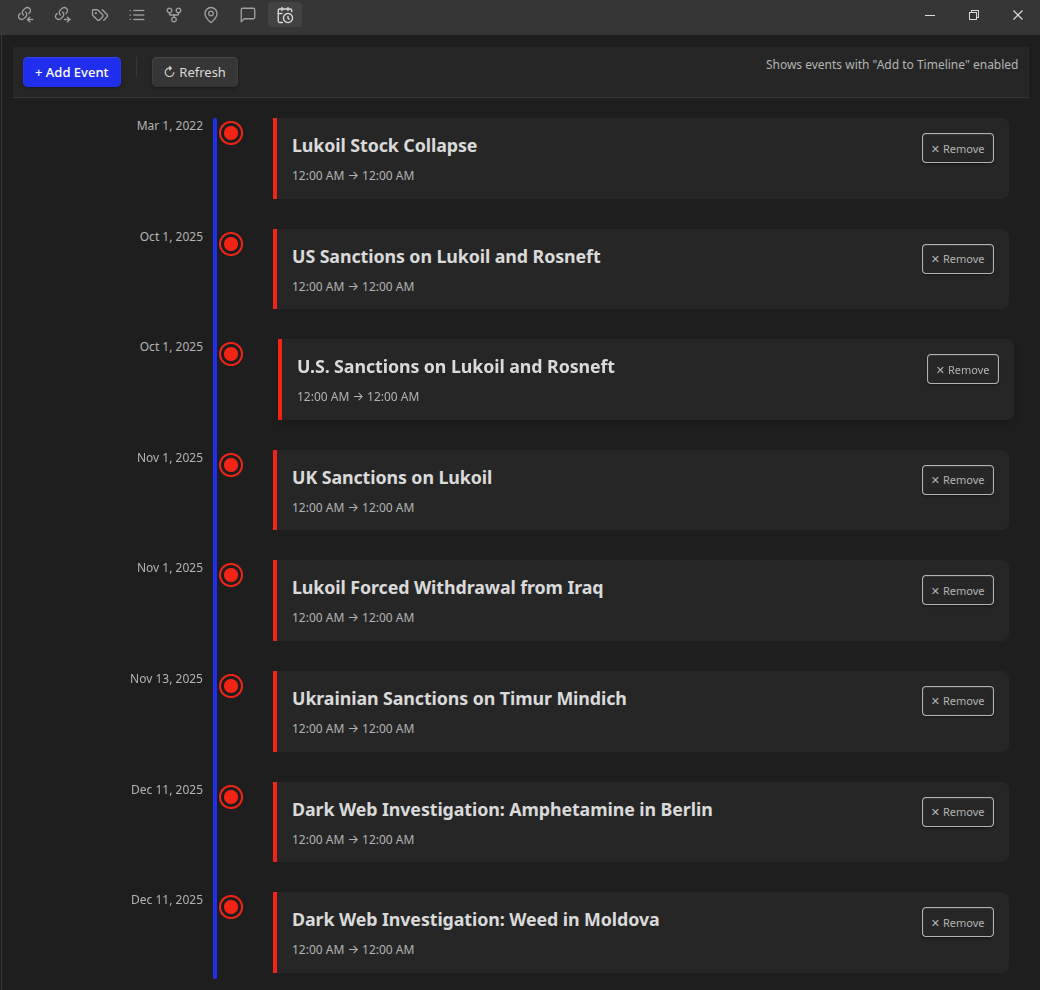The height and width of the screenshot is (990, 1040).
Task: Click the topmost Dec 11, 2025 timeline marker
Action: pos(231,797)
